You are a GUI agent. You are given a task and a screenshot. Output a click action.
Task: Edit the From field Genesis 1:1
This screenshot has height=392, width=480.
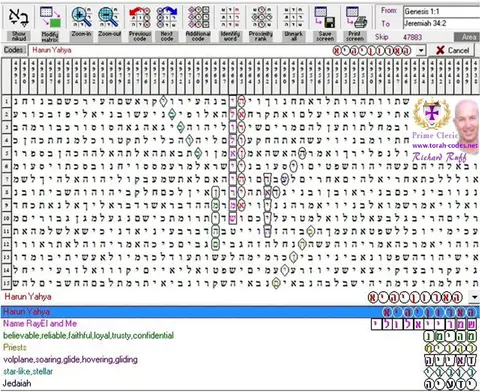pyautogui.click(x=441, y=12)
